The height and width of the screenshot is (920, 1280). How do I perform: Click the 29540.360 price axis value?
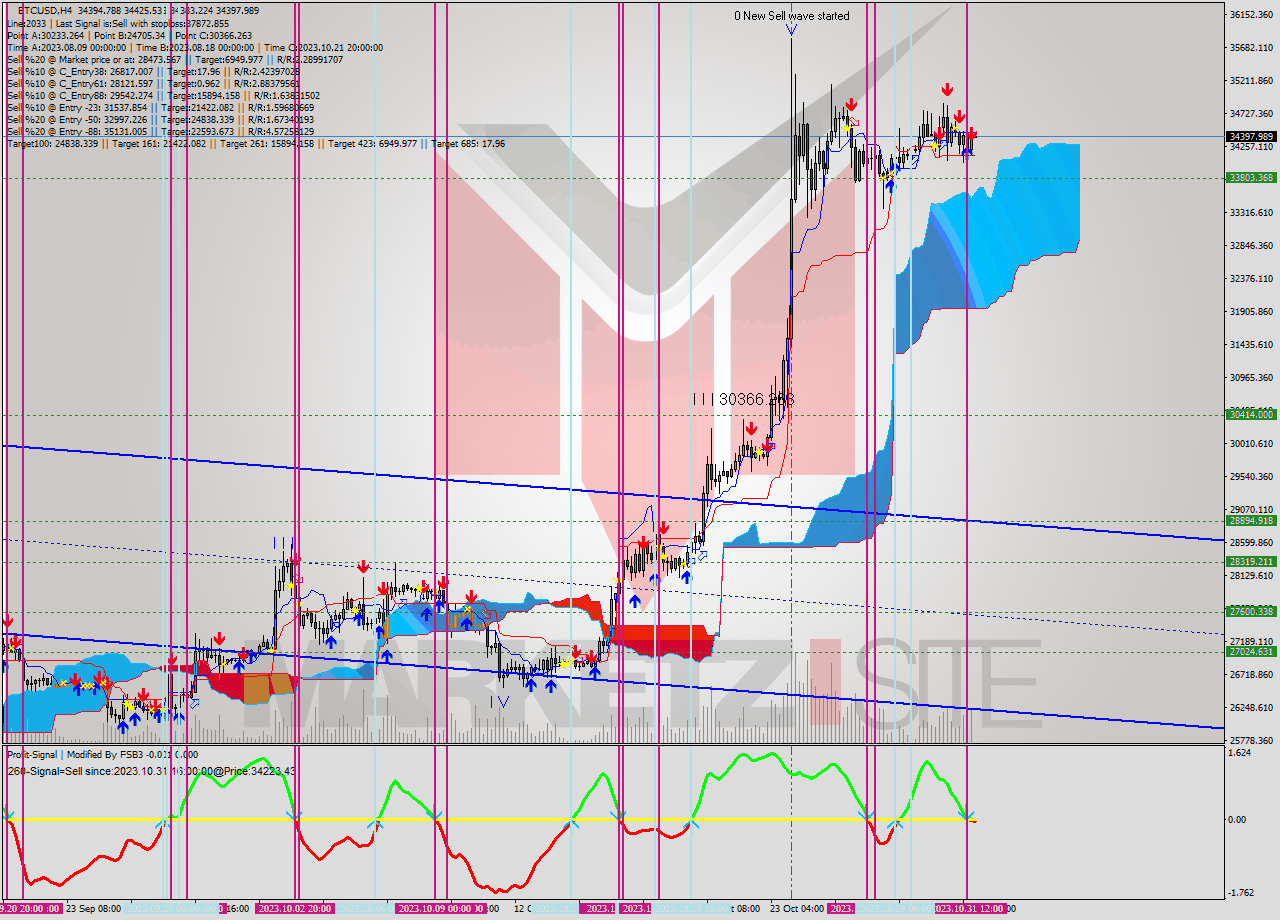[1251, 477]
